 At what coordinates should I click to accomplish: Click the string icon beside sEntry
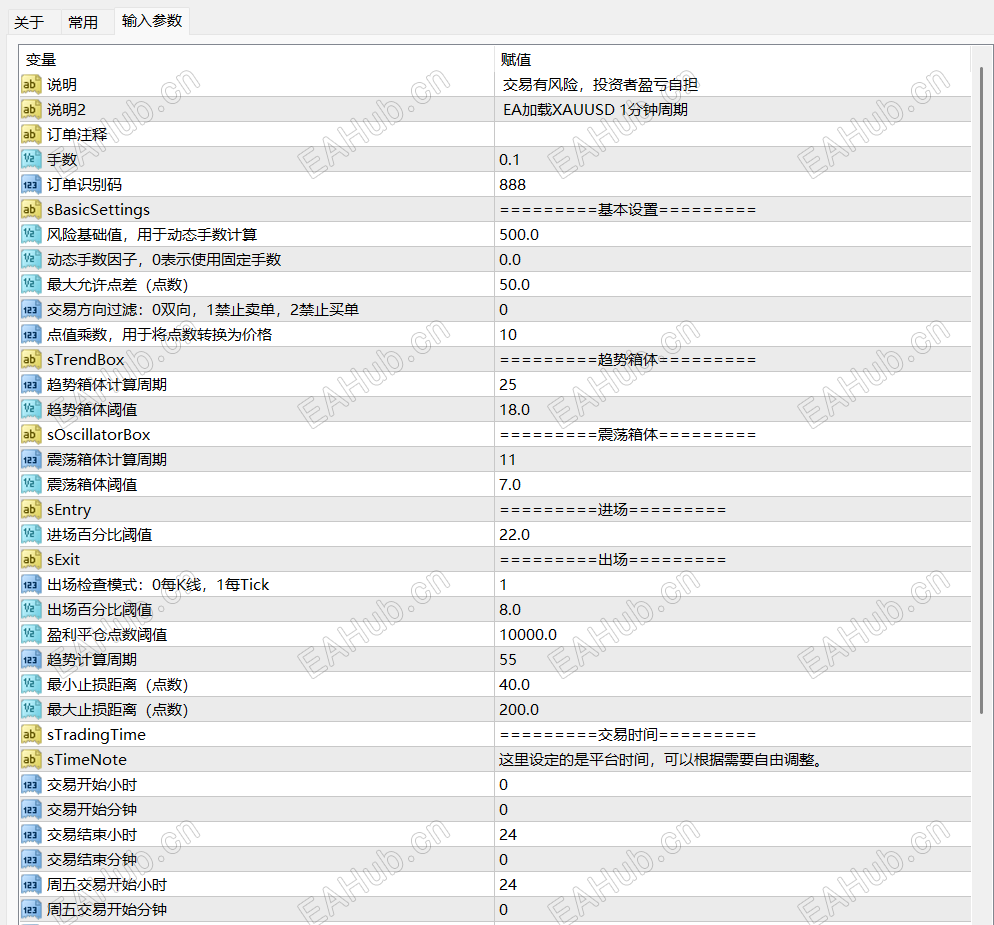(x=30, y=510)
